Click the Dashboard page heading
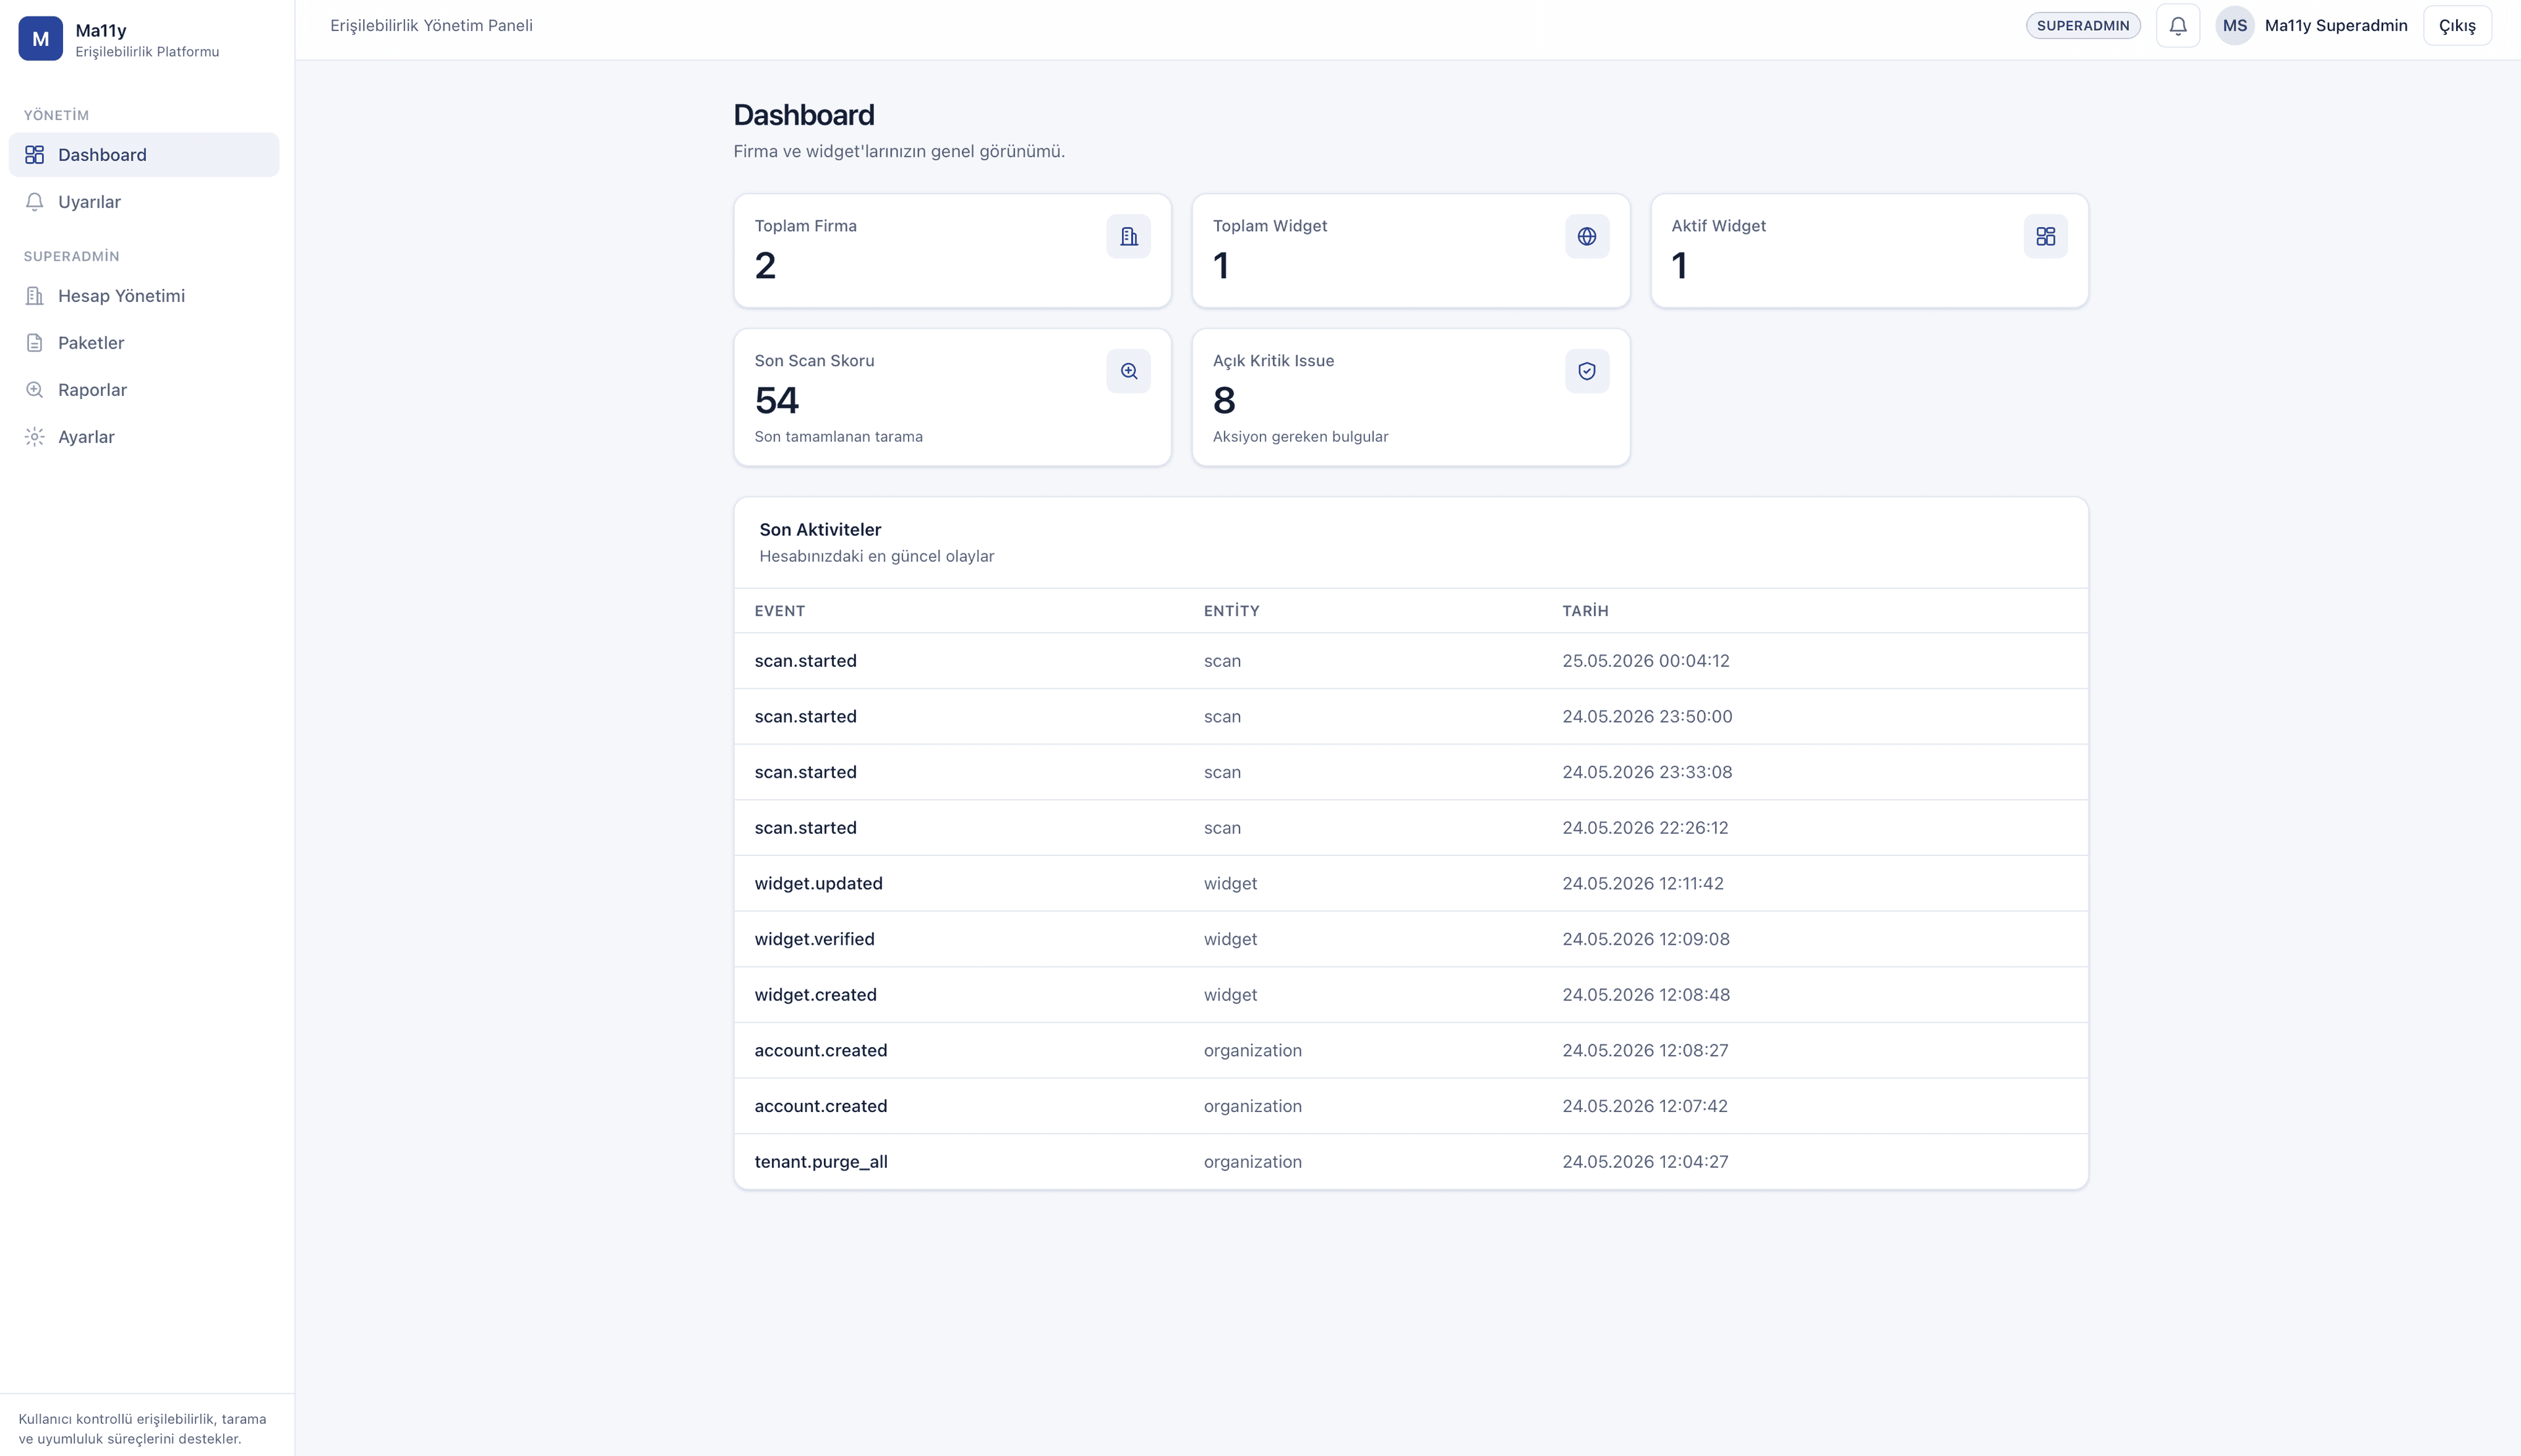 (803, 116)
